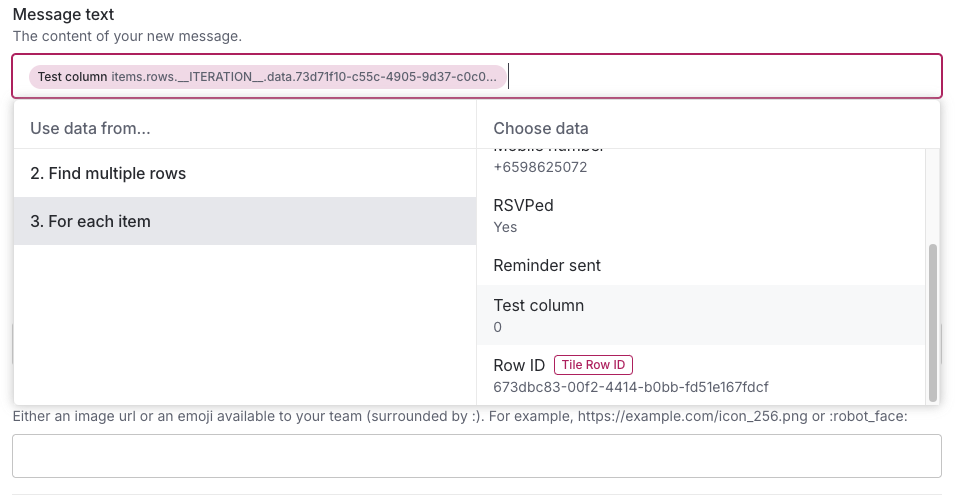959x502 pixels.
Task: Click the "Choose data" column header
Action: (x=541, y=128)
